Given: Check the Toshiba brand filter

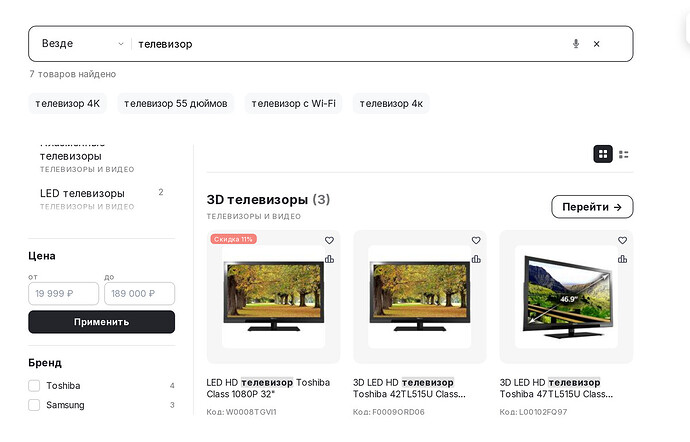Looking at the screenshot, I should point(34,386).
